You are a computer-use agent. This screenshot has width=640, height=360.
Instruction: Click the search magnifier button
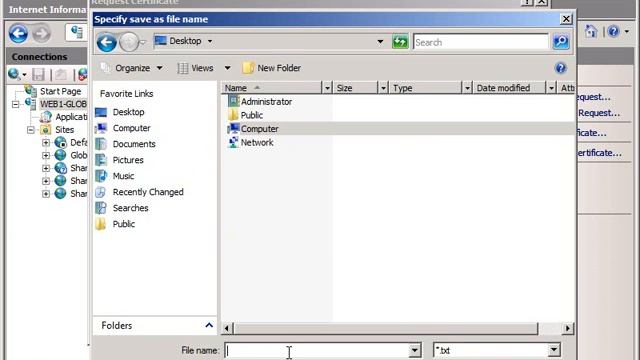[561, 42]
